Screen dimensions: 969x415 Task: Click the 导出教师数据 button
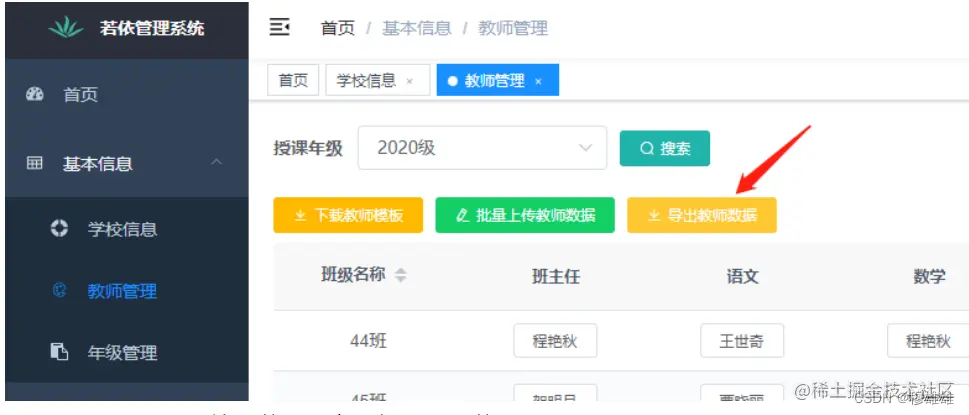coord(701,215)
